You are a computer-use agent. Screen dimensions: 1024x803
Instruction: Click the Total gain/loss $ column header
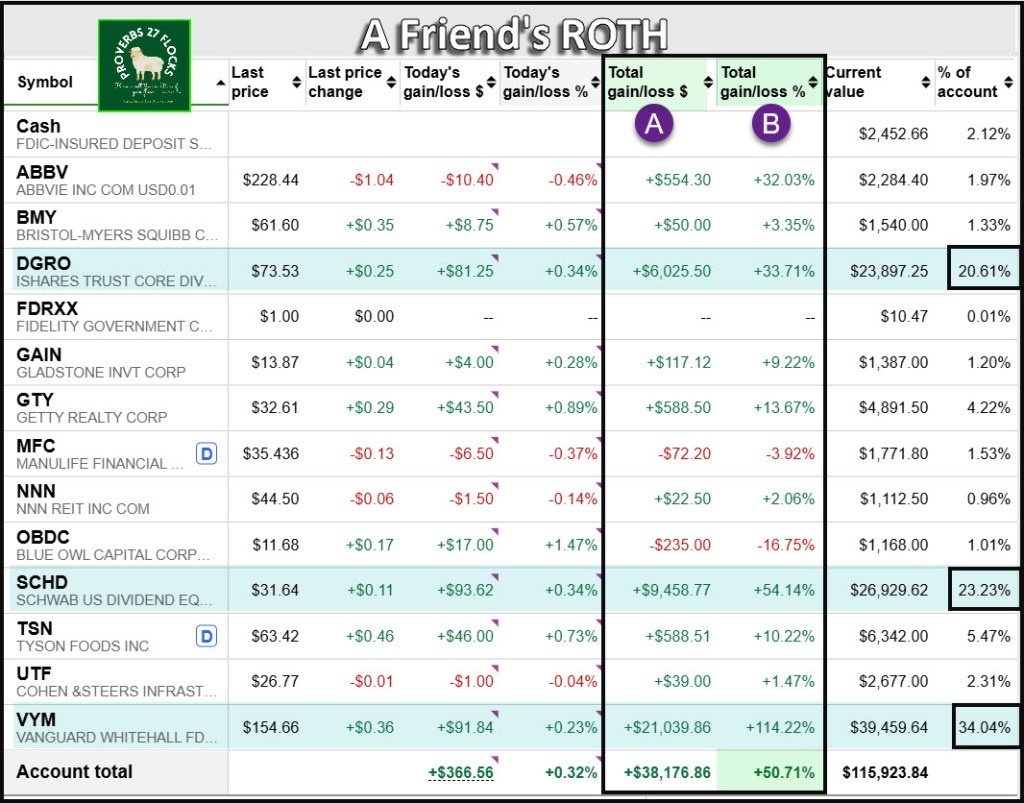[647, 82]
